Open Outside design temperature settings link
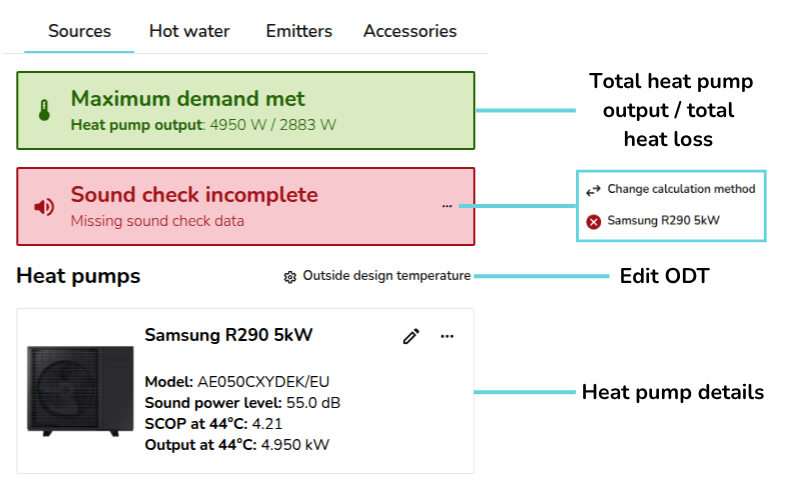 coord(386,276)
